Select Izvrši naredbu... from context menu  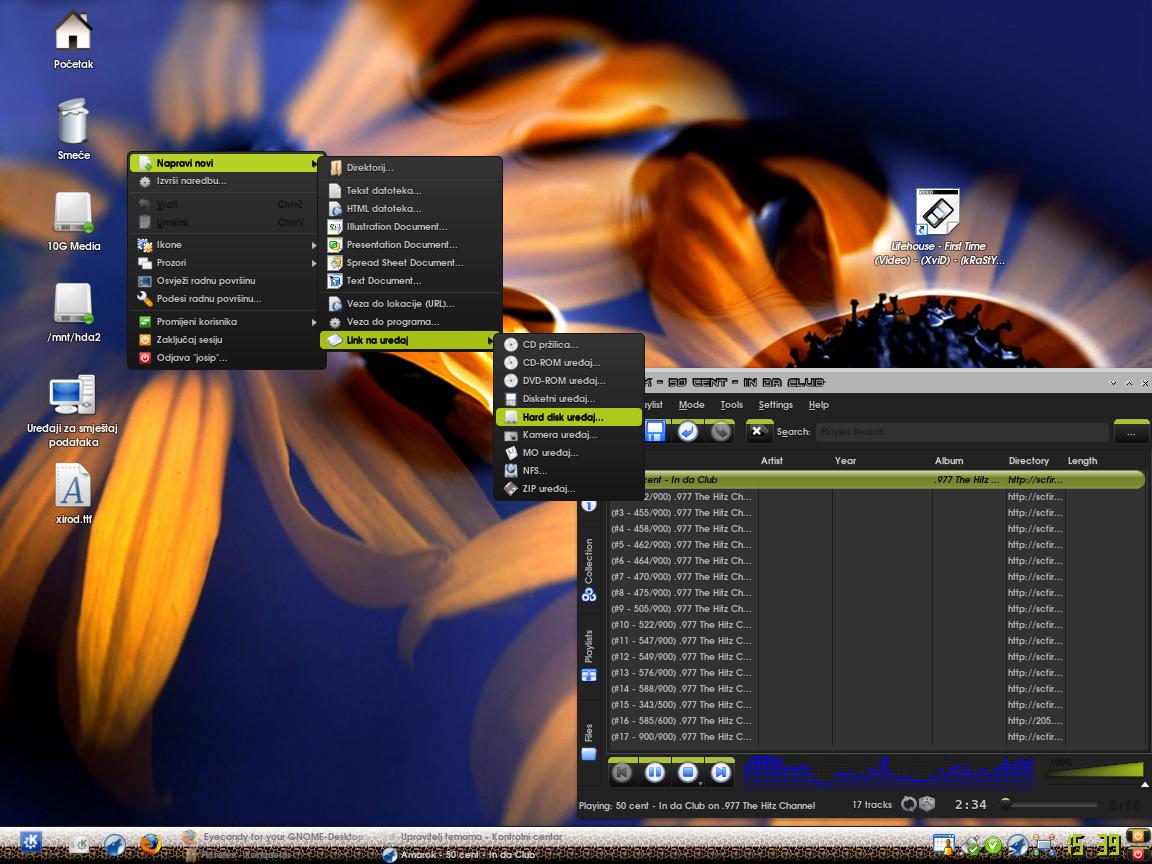coord(226,181)
